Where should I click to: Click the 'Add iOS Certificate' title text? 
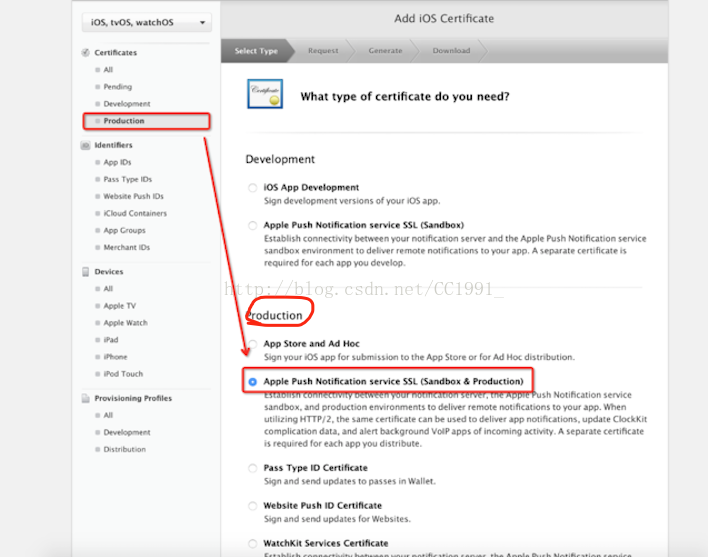tap(444, 19)
